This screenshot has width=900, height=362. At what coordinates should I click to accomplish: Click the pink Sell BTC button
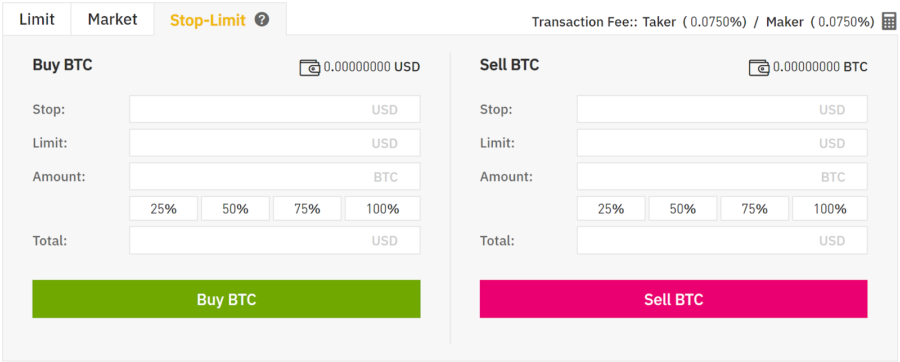673,299
